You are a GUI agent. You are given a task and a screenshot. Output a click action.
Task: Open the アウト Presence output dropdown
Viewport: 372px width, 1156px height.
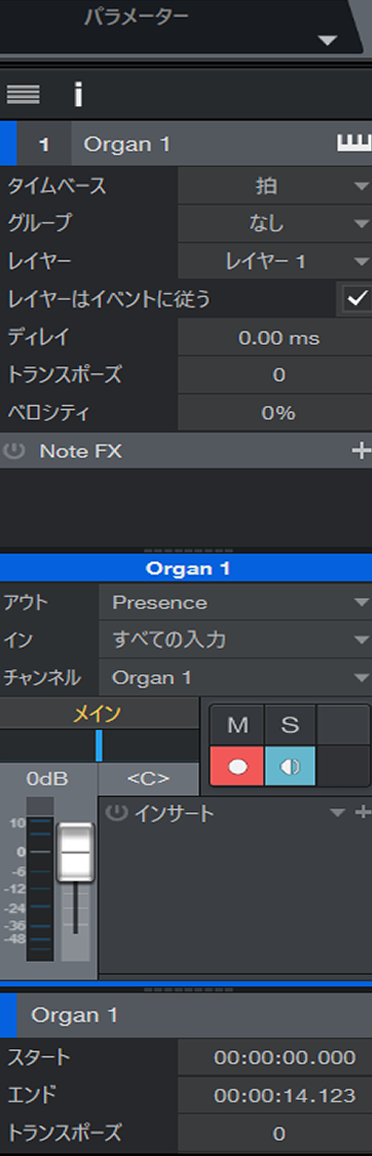point(236,602)
